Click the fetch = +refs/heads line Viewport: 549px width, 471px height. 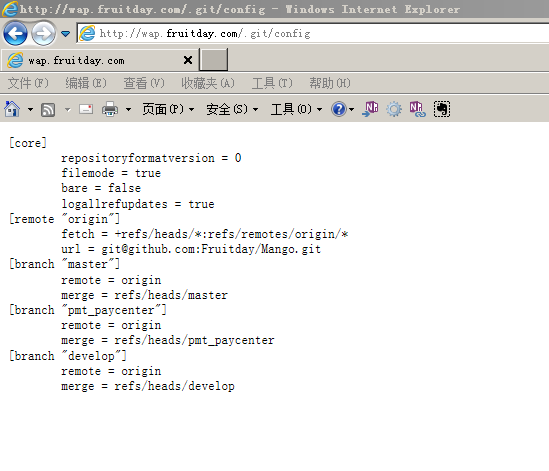205,234
